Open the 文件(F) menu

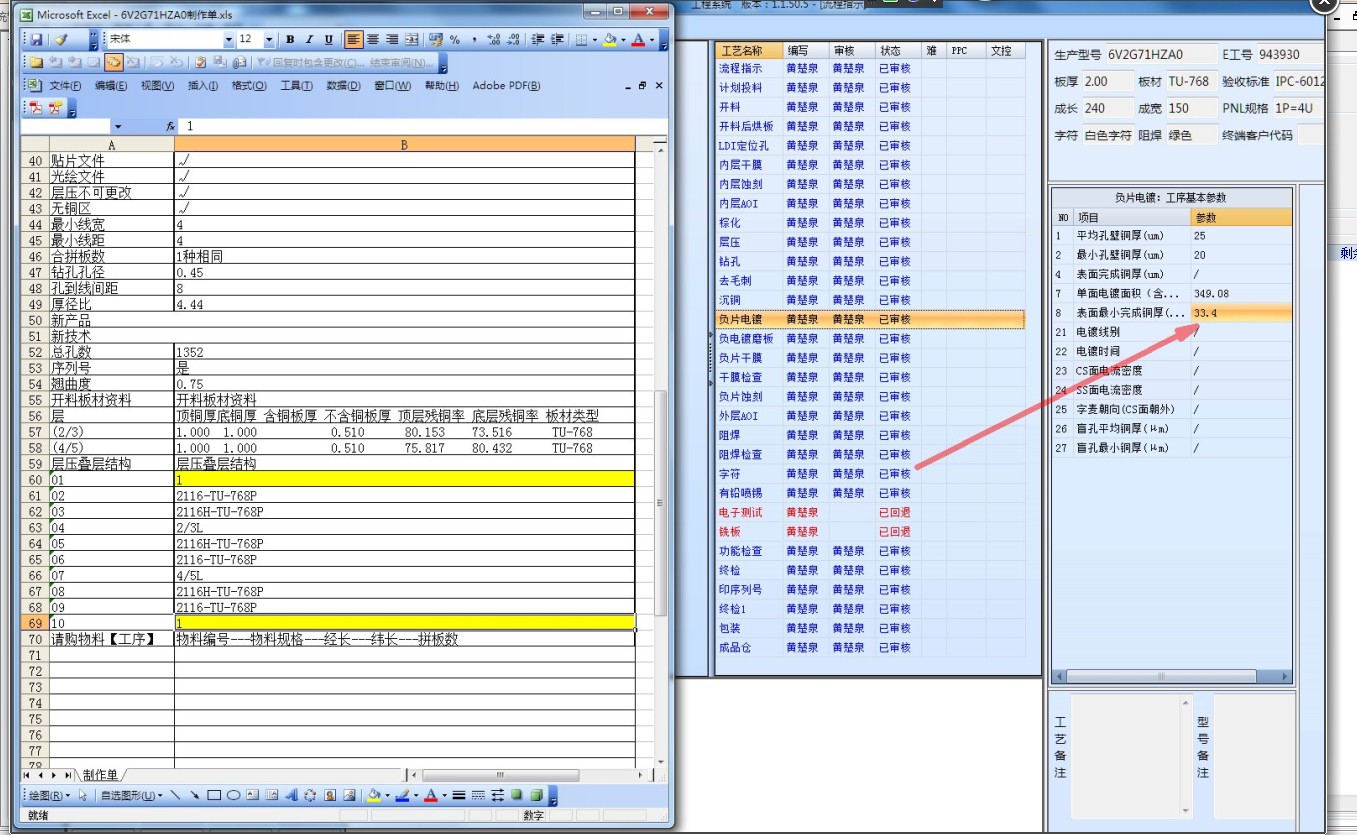tap(65, 86)
